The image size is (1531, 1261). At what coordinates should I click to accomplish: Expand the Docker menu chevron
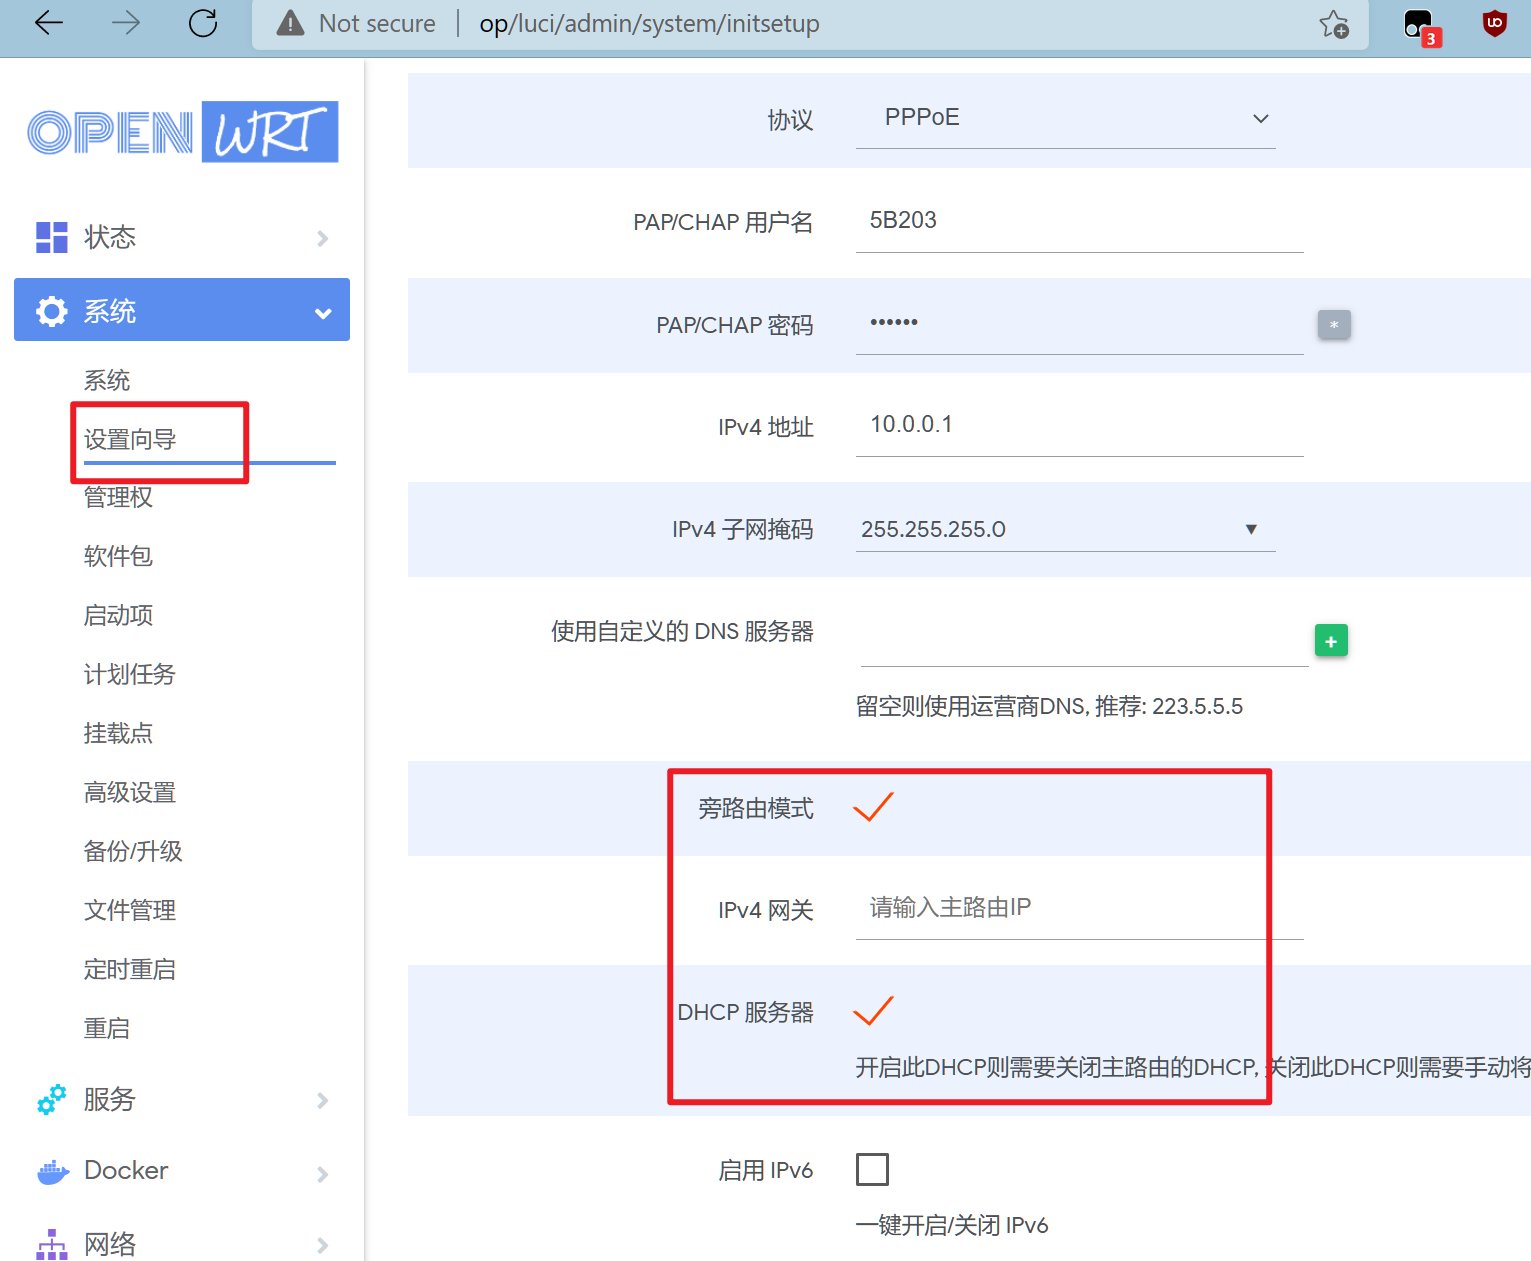pyautogui.click(x=323, y=1174)
